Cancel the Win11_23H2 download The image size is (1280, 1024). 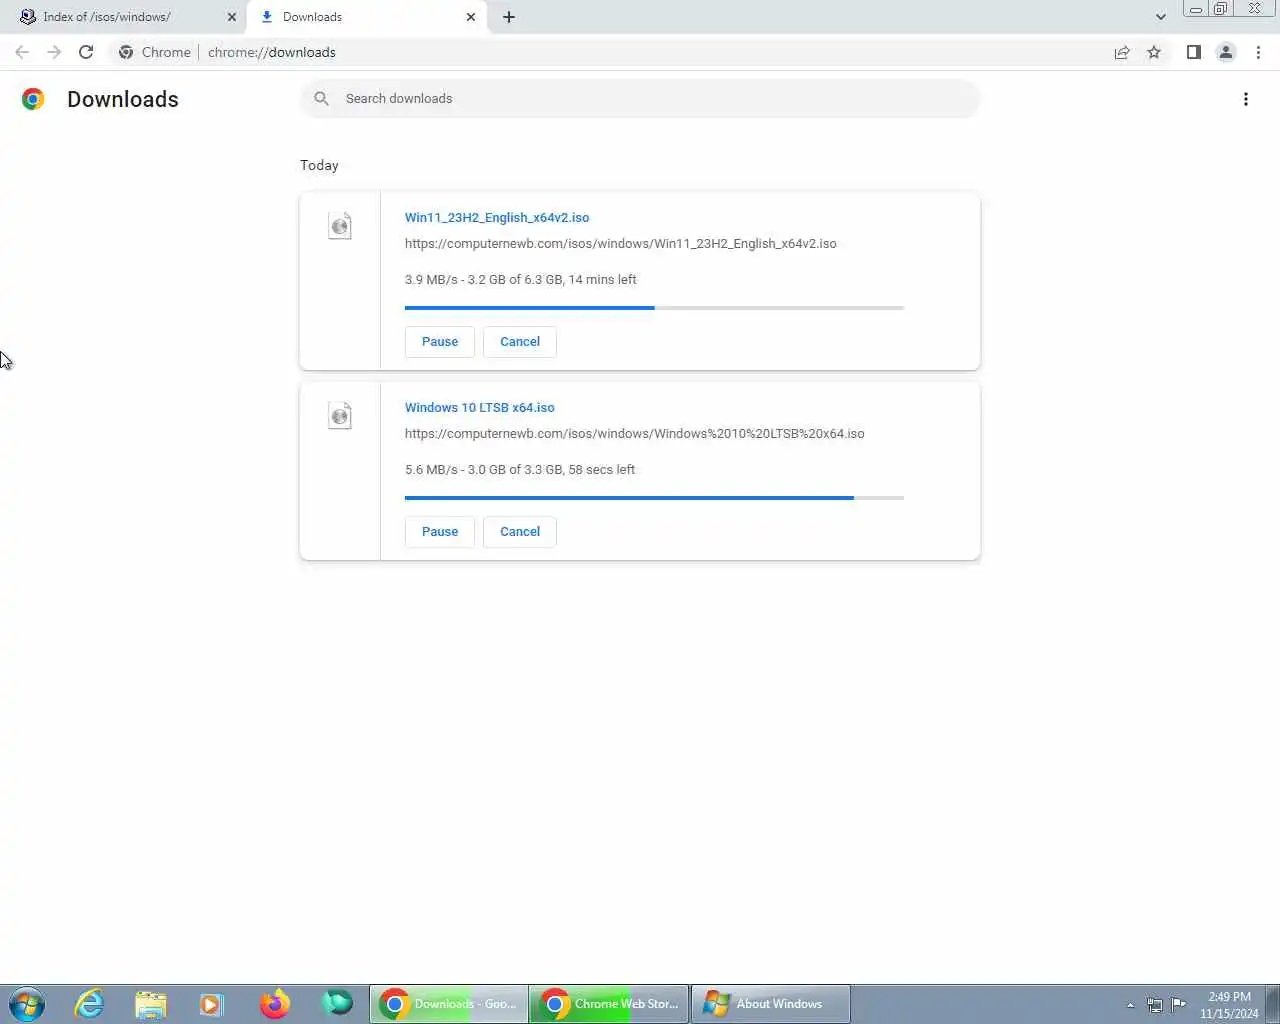point(520,342)
